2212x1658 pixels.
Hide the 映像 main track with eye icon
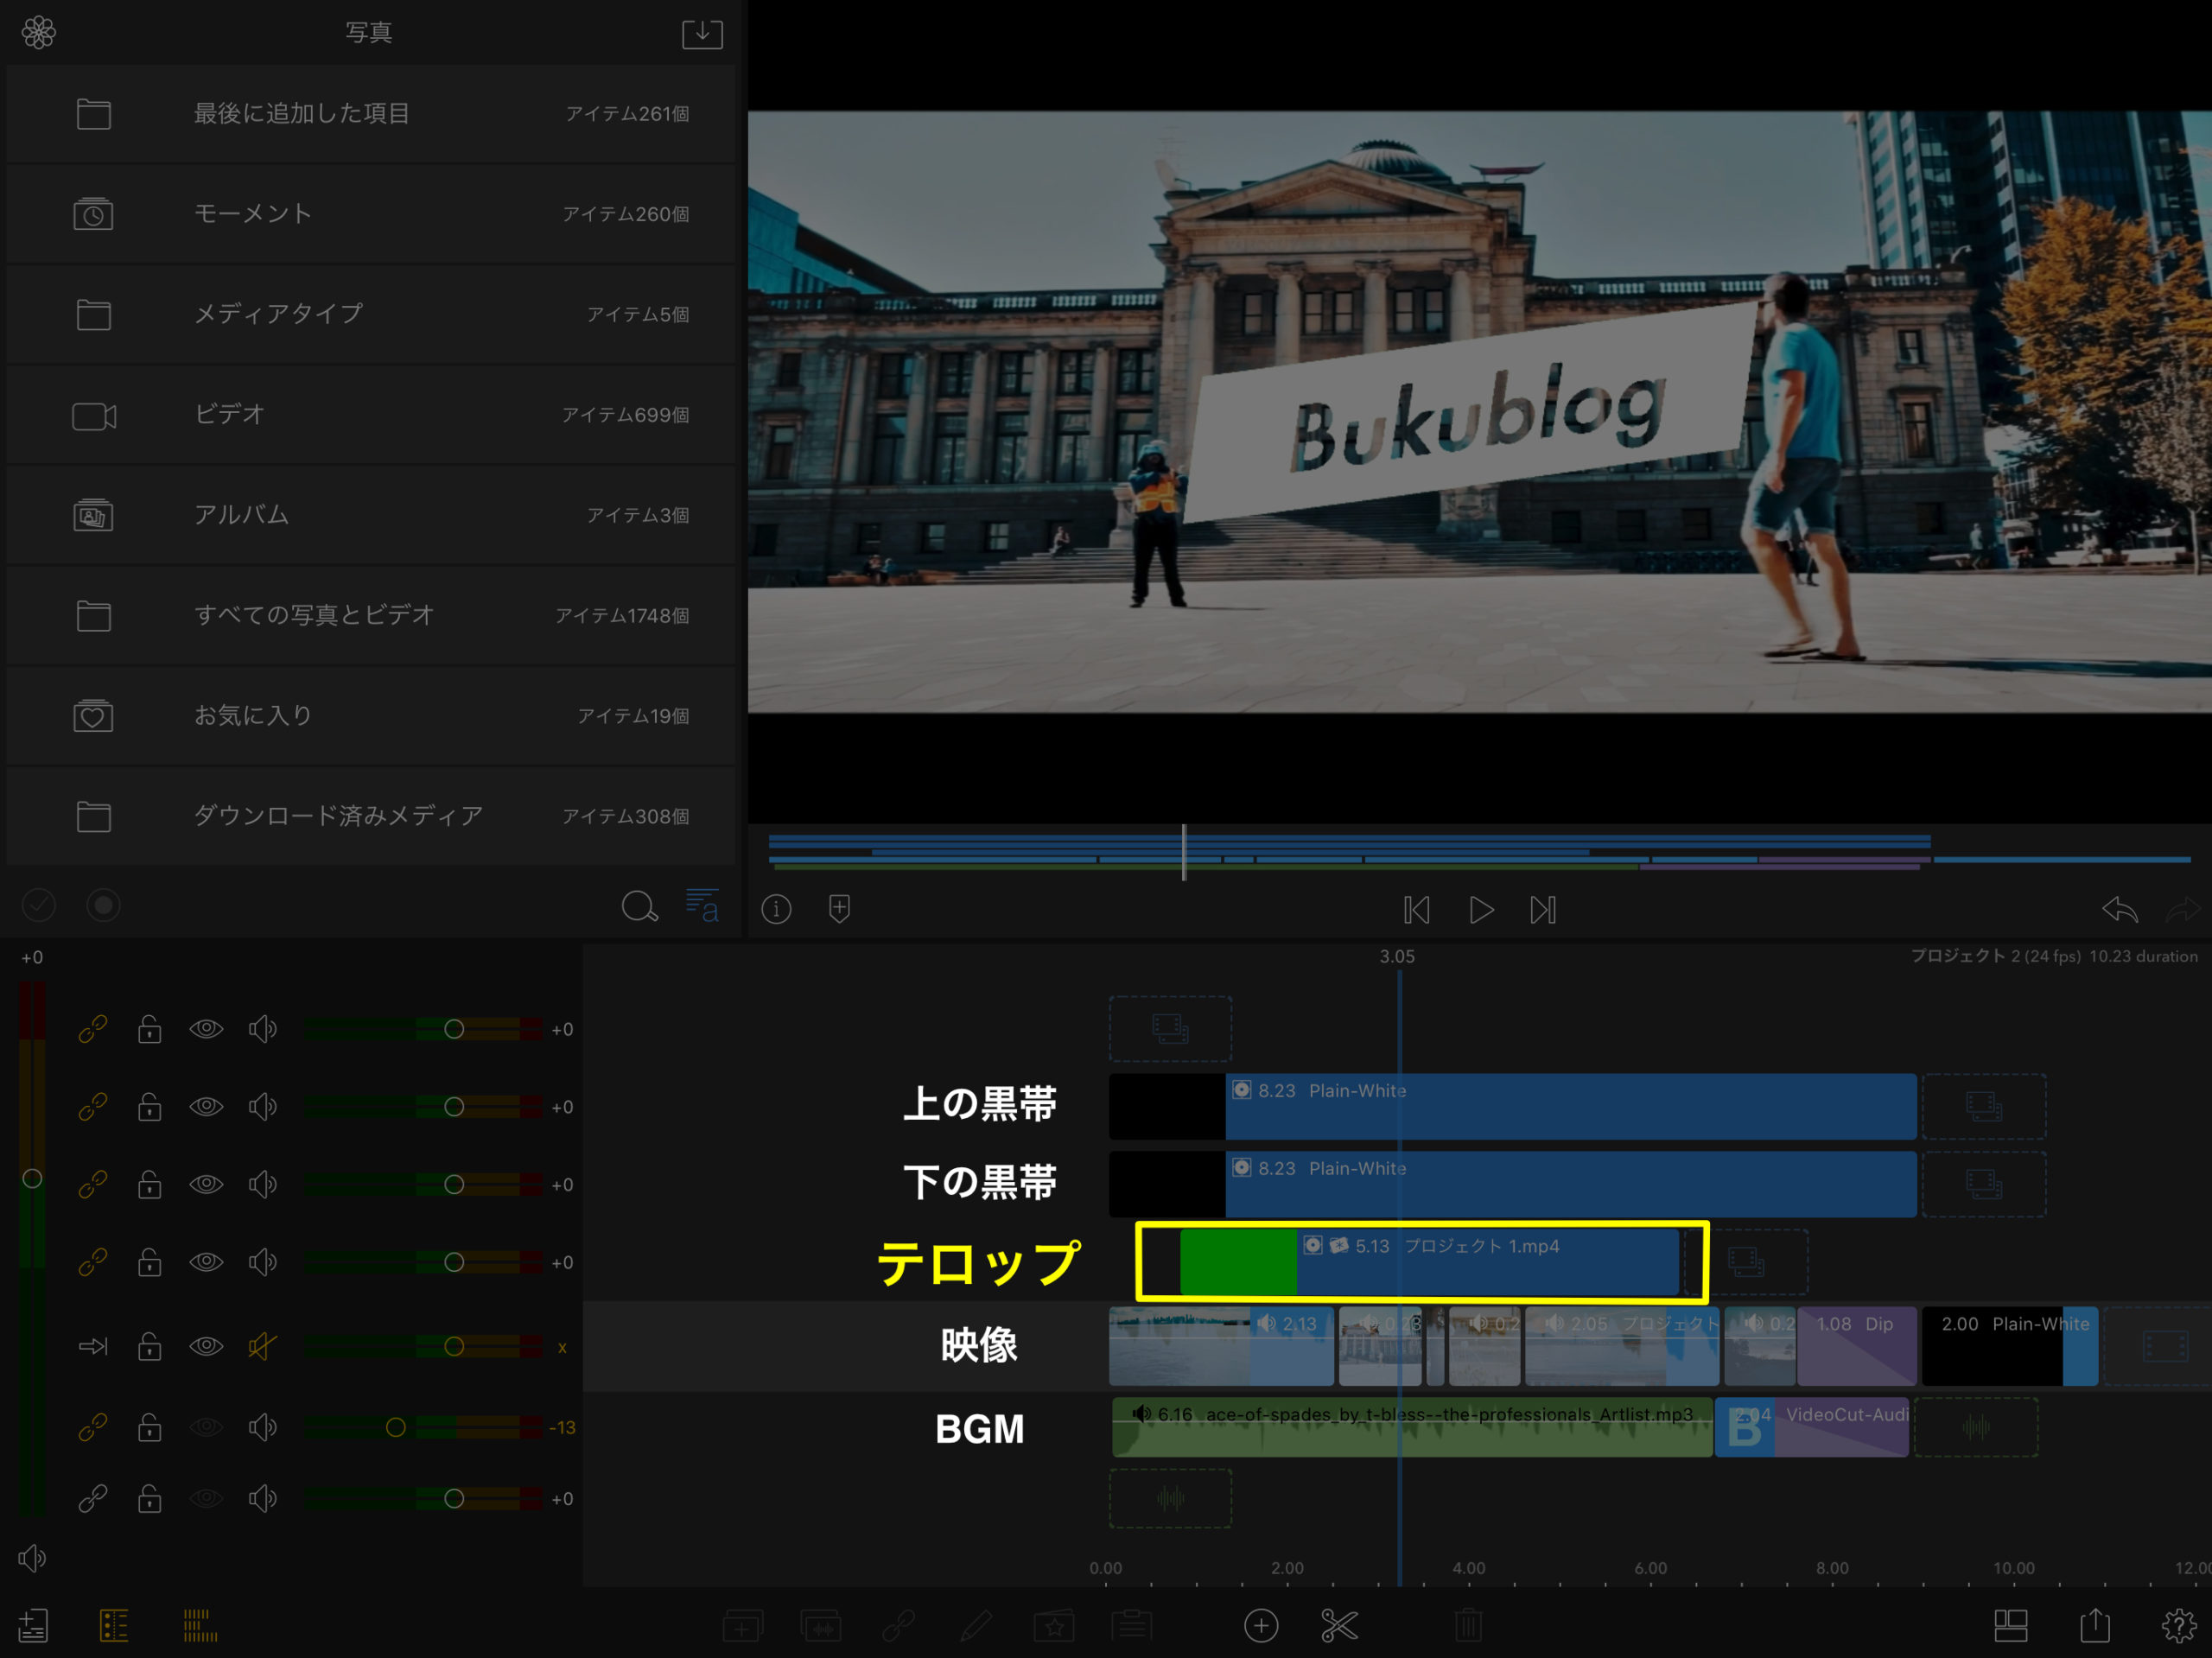[x=206, y=1347]
